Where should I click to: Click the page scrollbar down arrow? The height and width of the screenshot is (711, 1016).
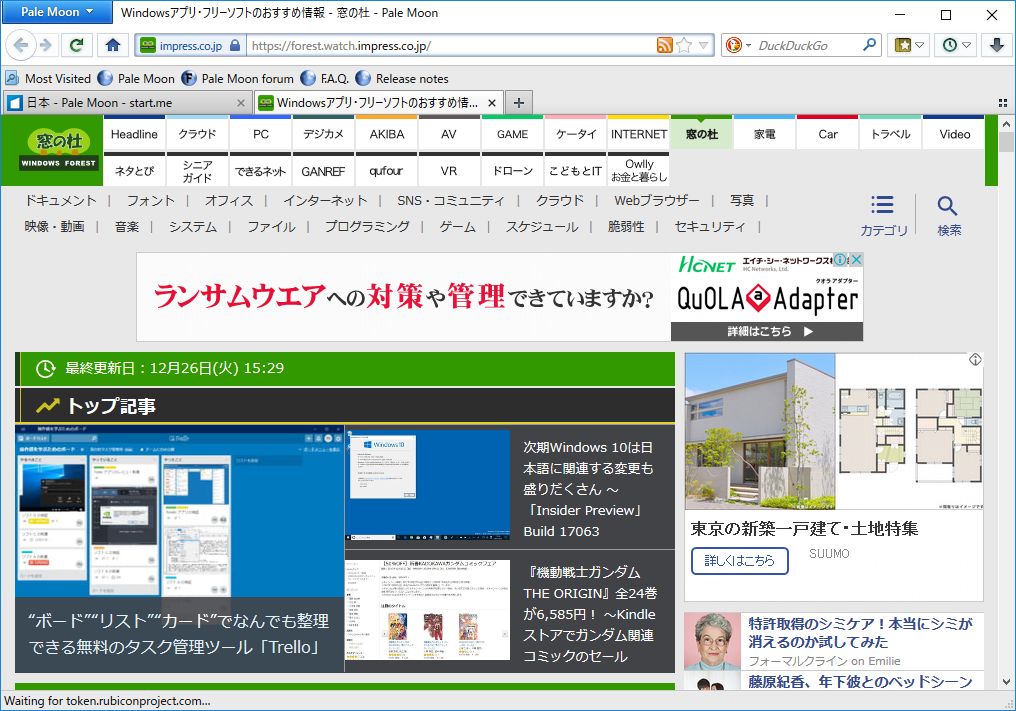click(1006, 682)
